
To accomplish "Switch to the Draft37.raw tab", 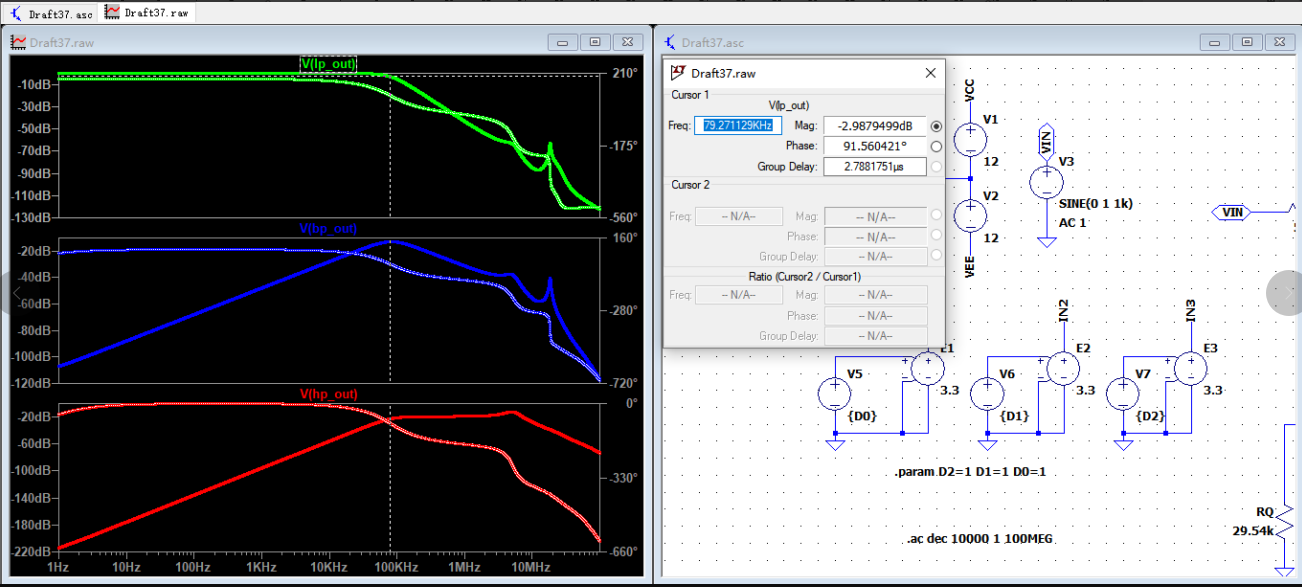I will coord(147,12).
